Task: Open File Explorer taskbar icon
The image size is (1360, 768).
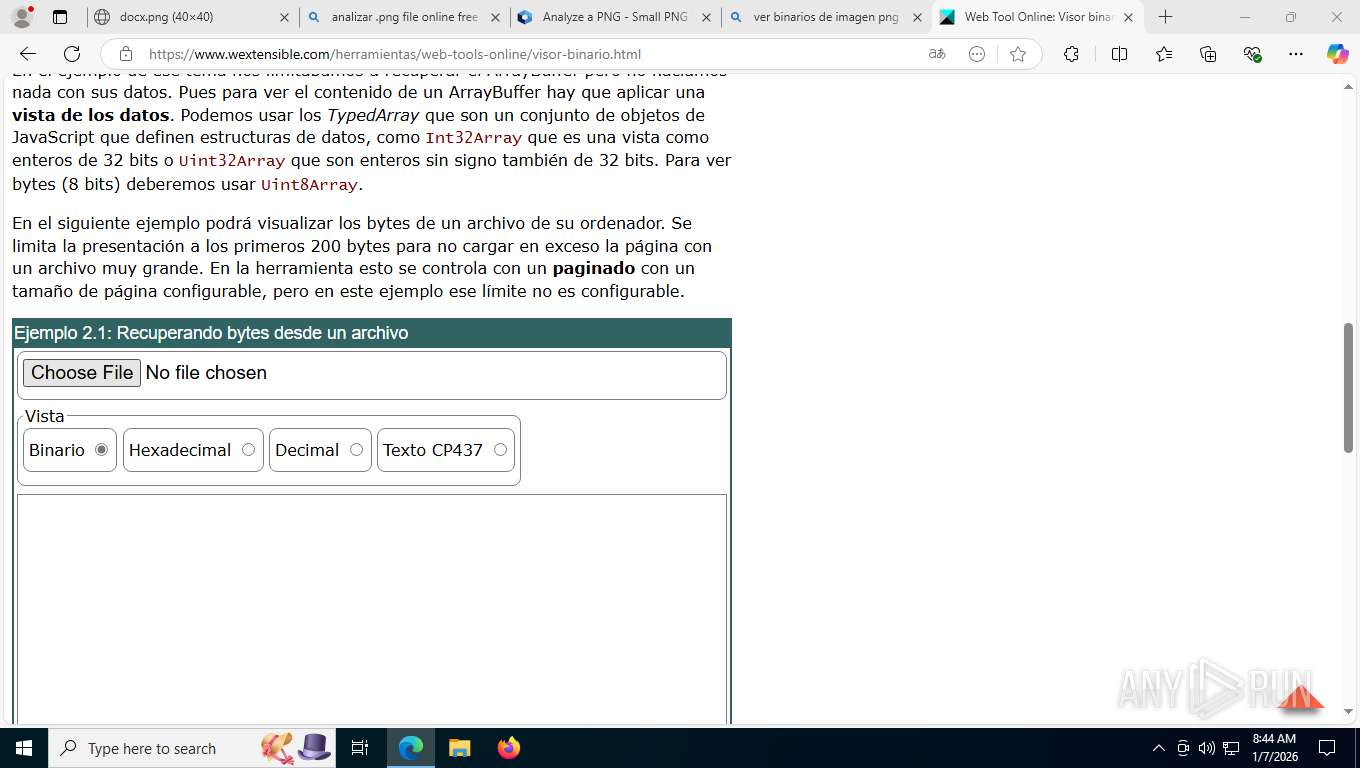Action: click(x=459, y=748)
